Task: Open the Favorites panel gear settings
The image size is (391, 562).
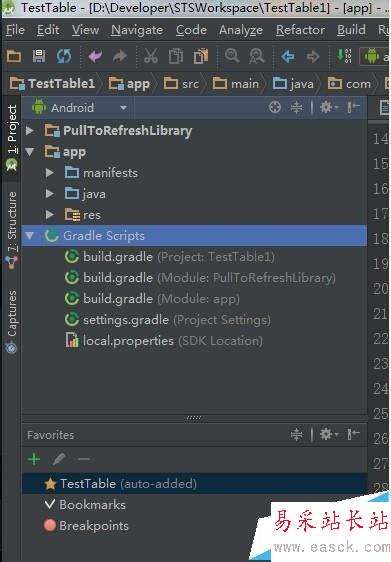Action: coord(328,434)
